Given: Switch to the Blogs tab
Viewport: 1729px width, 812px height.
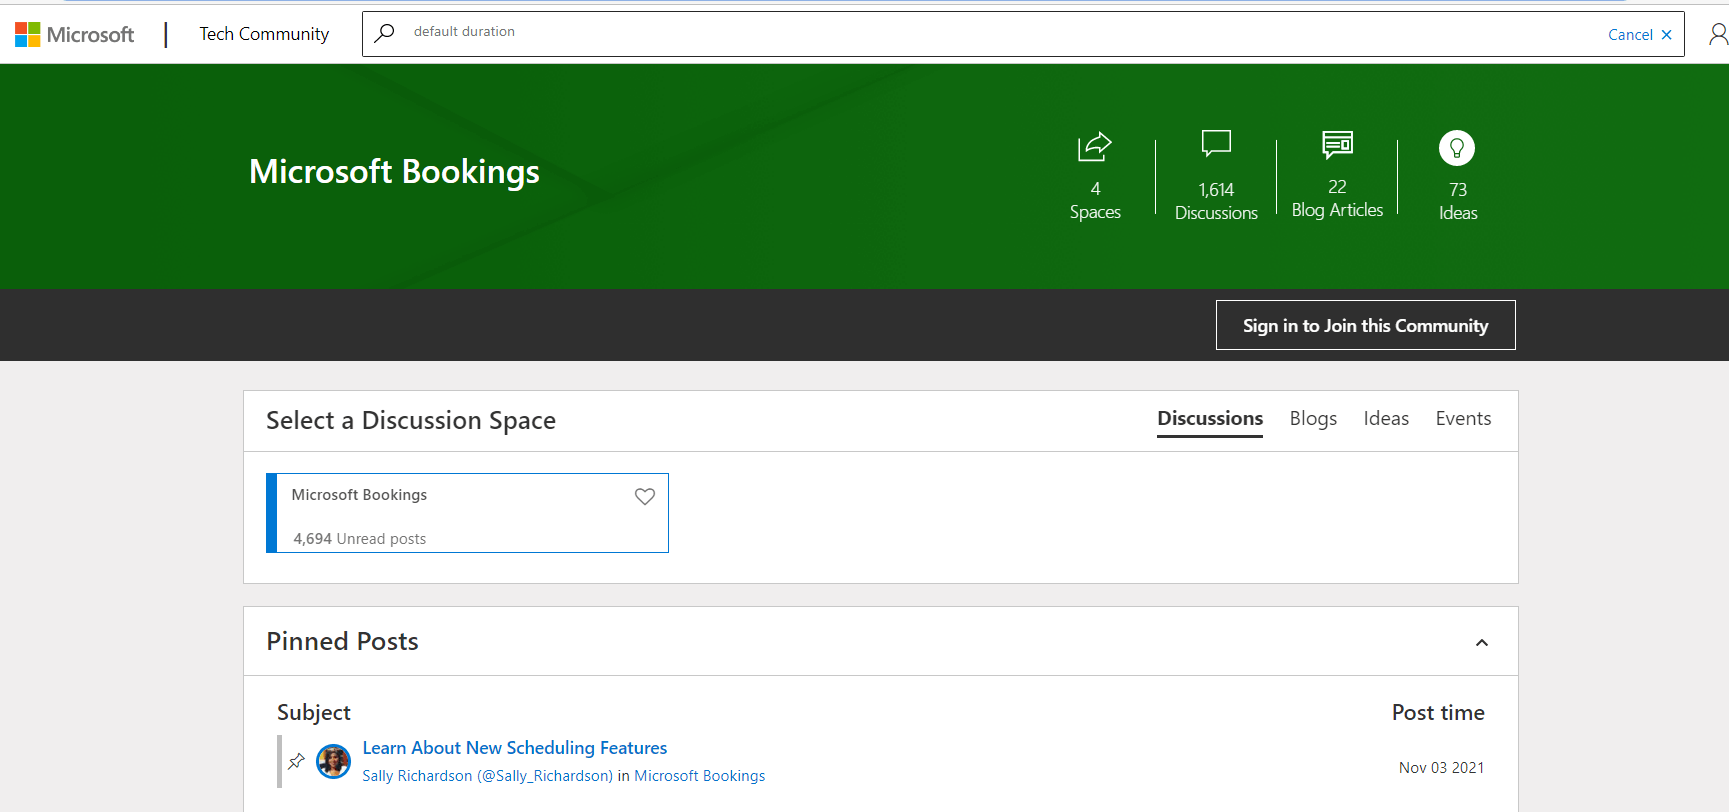Looking at the screenshot, I should click(1313, 419).
